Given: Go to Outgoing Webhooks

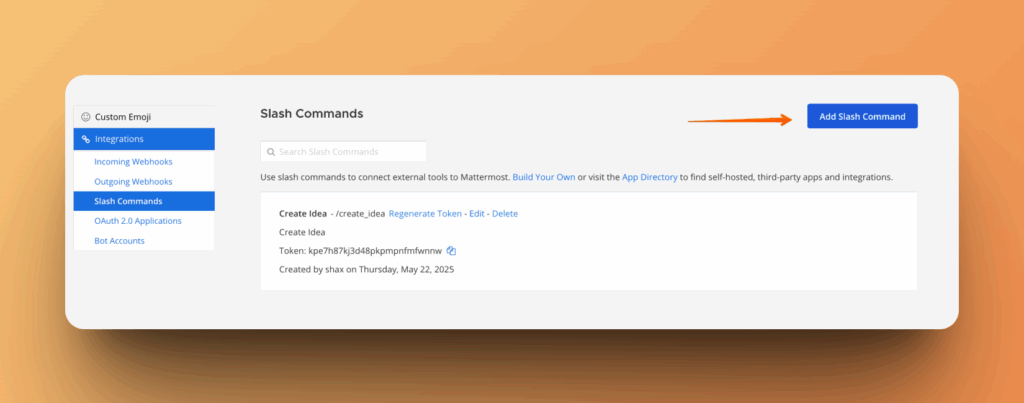Looking at the screenshot, I should tap(133, 181).
